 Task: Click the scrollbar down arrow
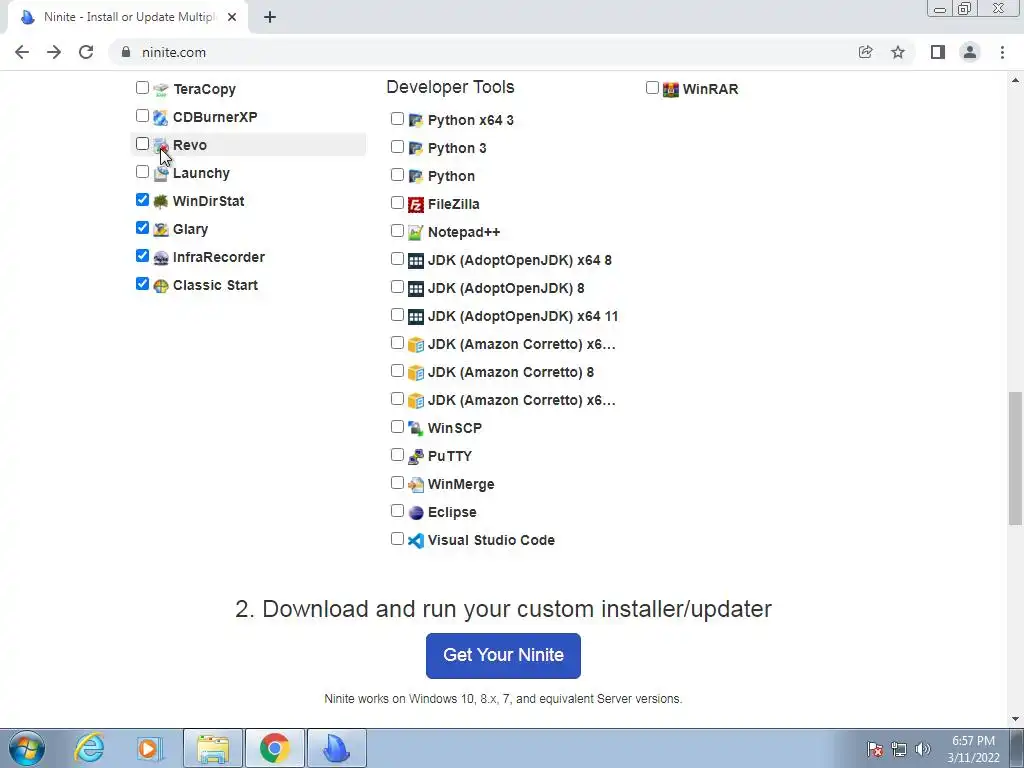(x=1015, y=719)
